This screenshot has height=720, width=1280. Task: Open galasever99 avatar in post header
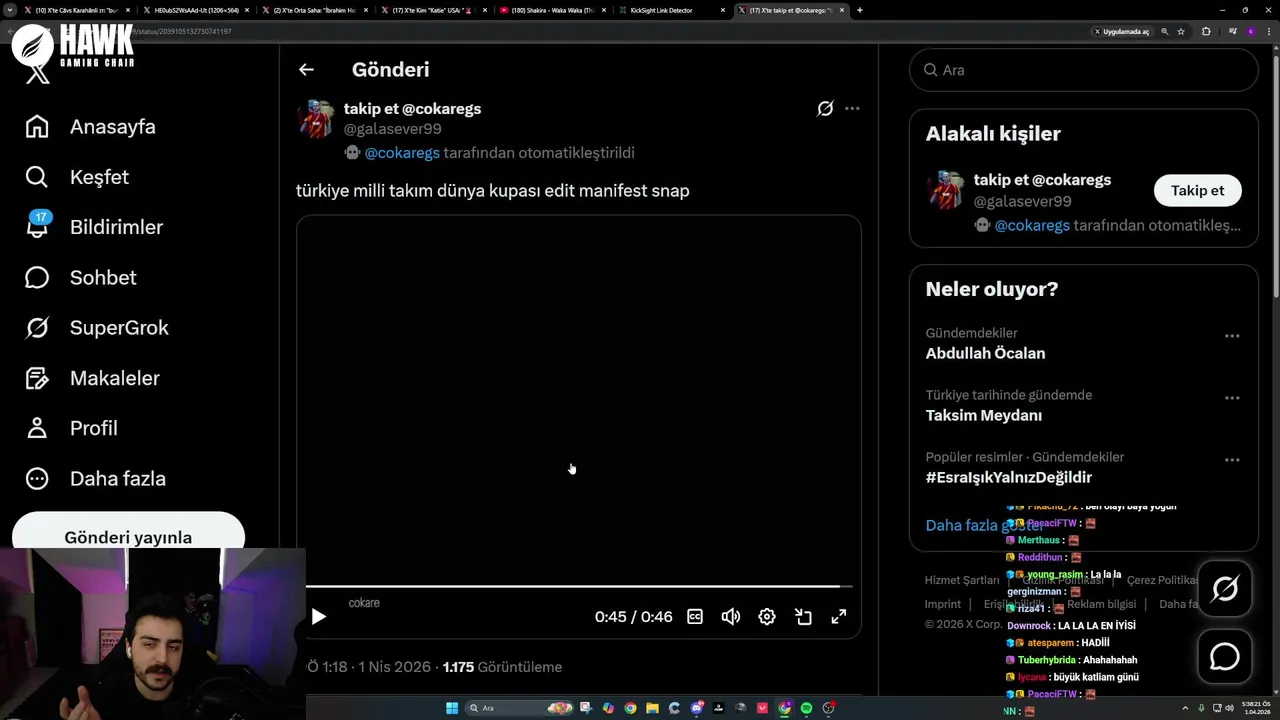click(316, 118)
